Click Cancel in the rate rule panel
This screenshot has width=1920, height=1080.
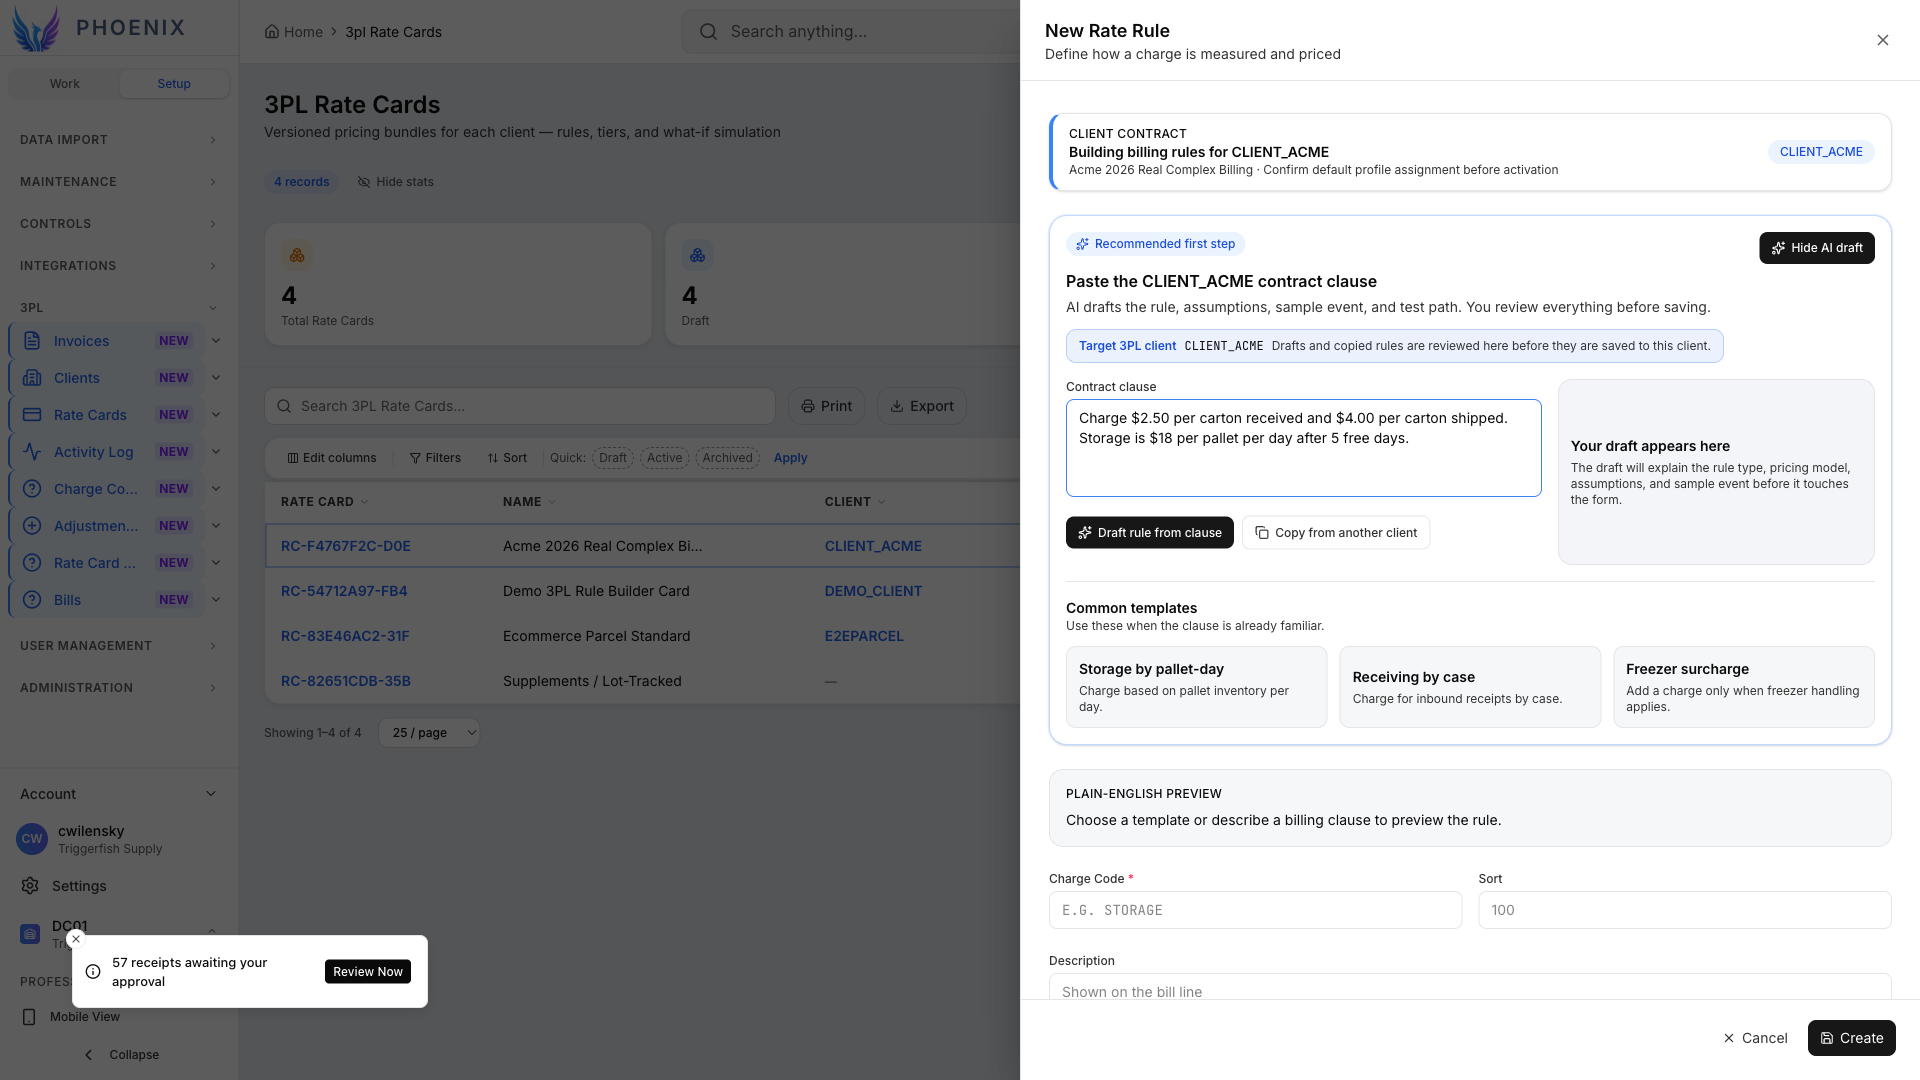(x=1755, y=1038)
